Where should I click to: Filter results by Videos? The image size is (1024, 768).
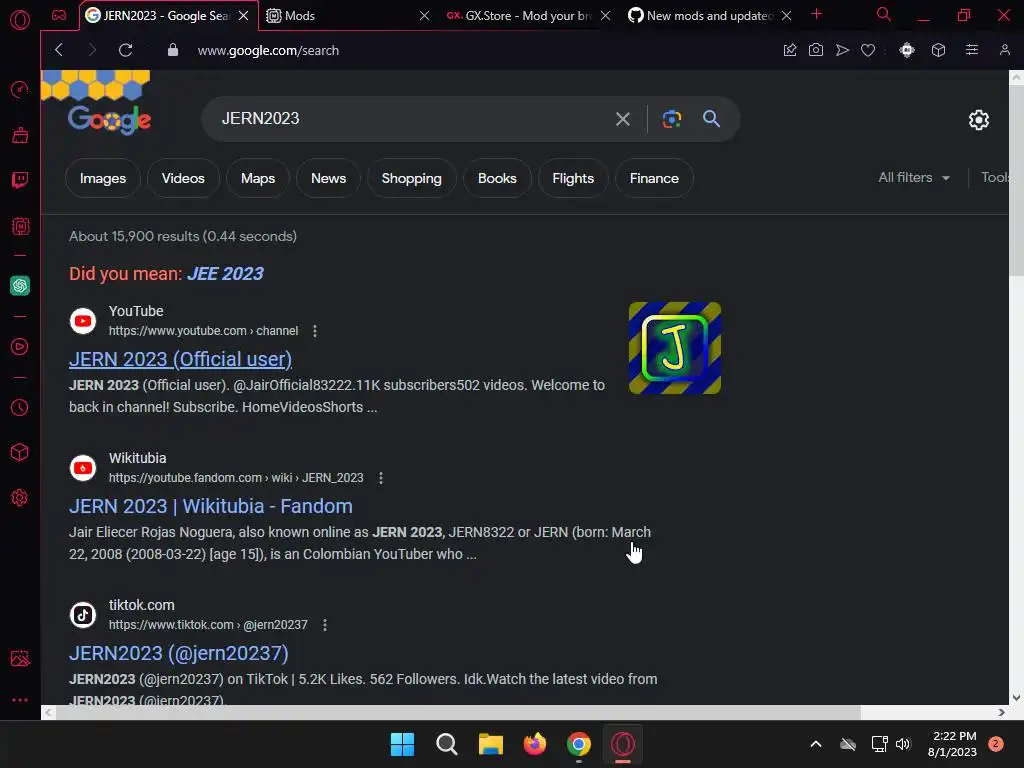coord(183,178)
